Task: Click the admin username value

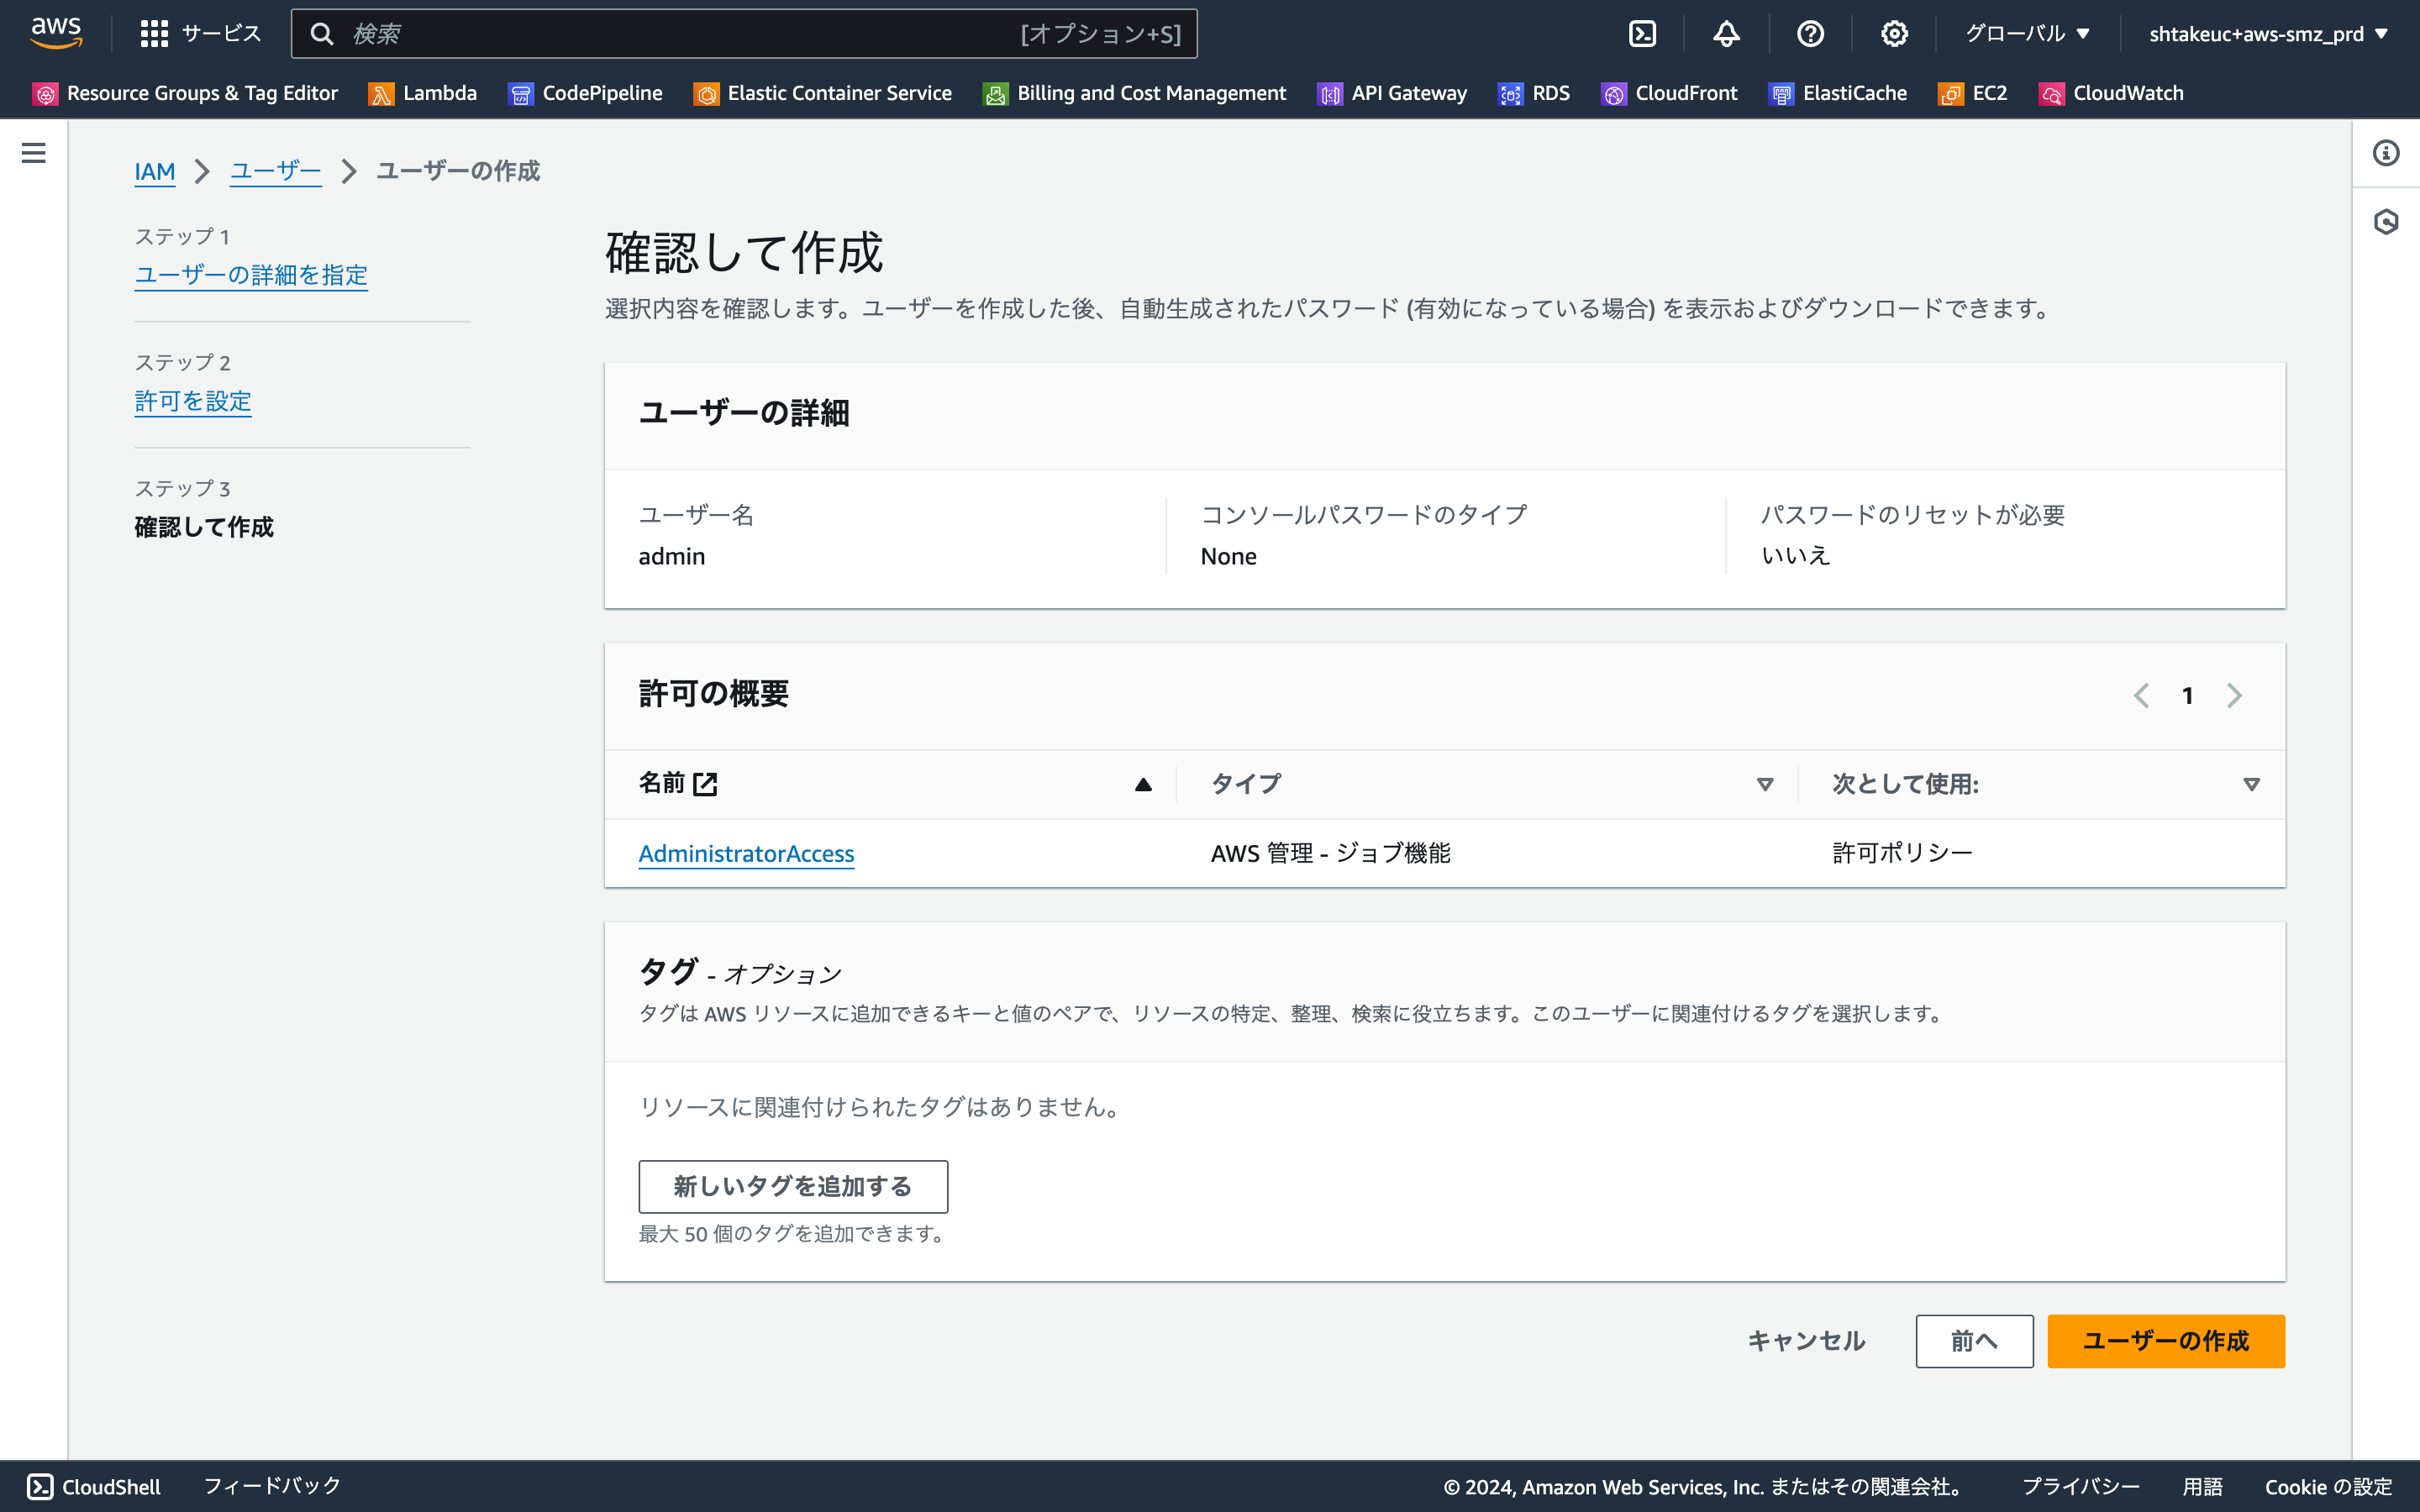Action: [672, 556]
